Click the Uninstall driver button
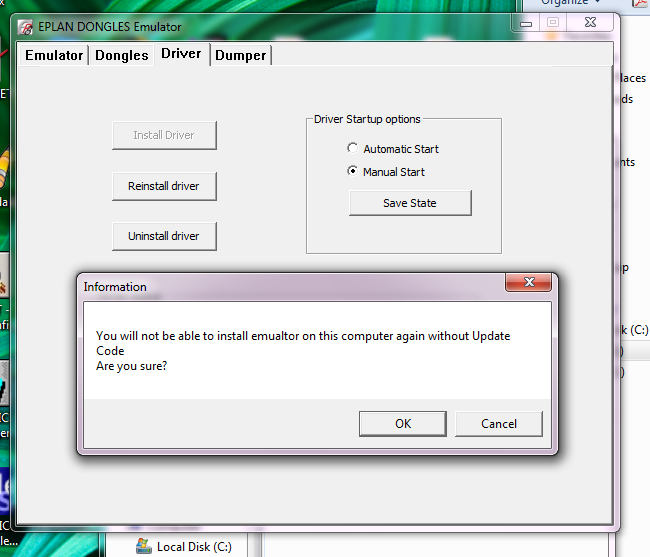The width and height of the screenshot is (650, 557). (x=164, y=236)
